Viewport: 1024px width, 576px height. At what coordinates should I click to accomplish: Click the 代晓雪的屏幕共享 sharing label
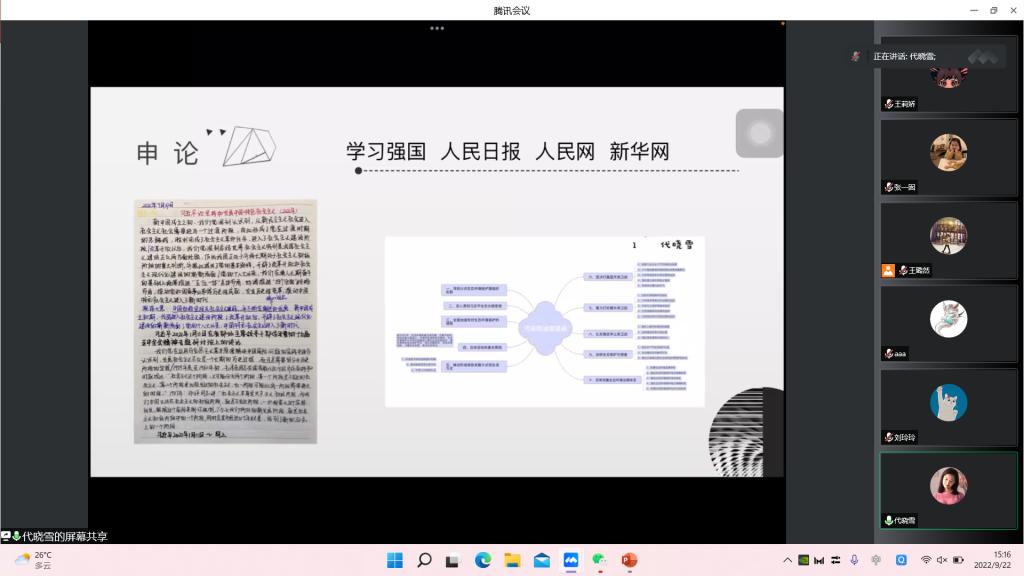coord(64,537)
